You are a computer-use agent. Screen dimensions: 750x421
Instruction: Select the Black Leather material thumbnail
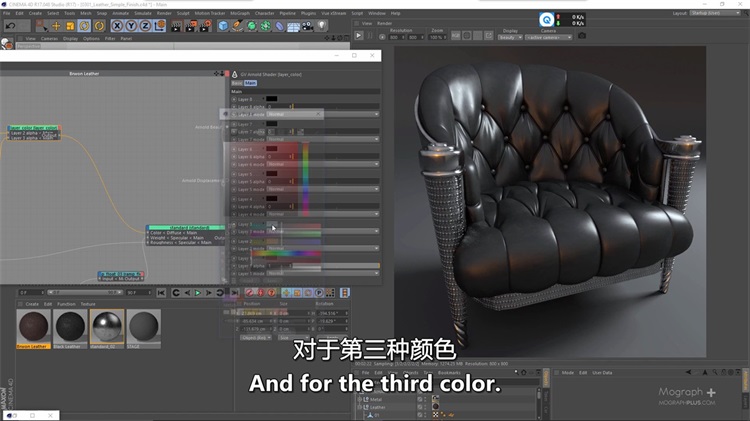pos(70,326)
